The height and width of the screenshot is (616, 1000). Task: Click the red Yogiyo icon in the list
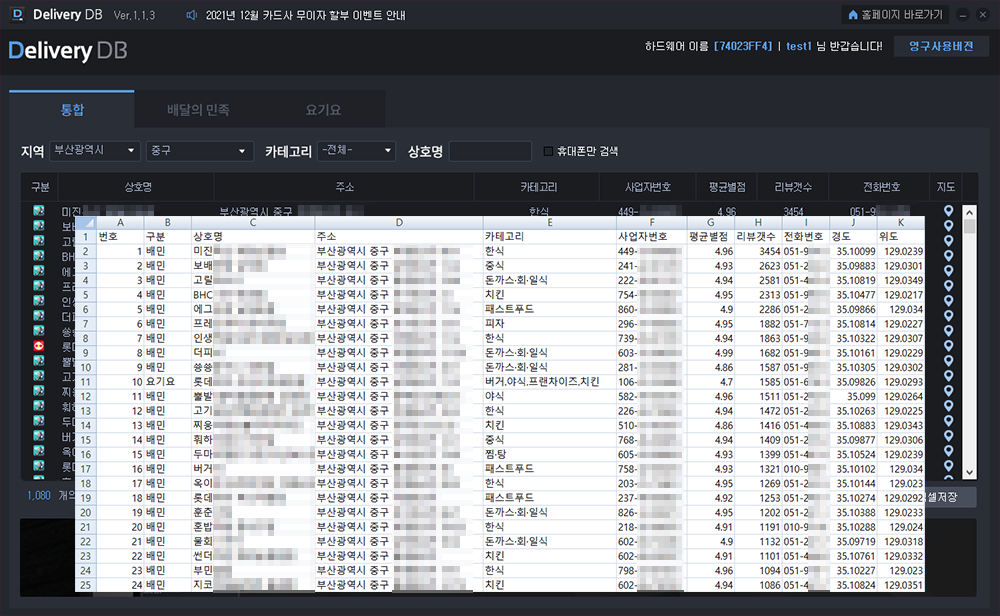39,346
